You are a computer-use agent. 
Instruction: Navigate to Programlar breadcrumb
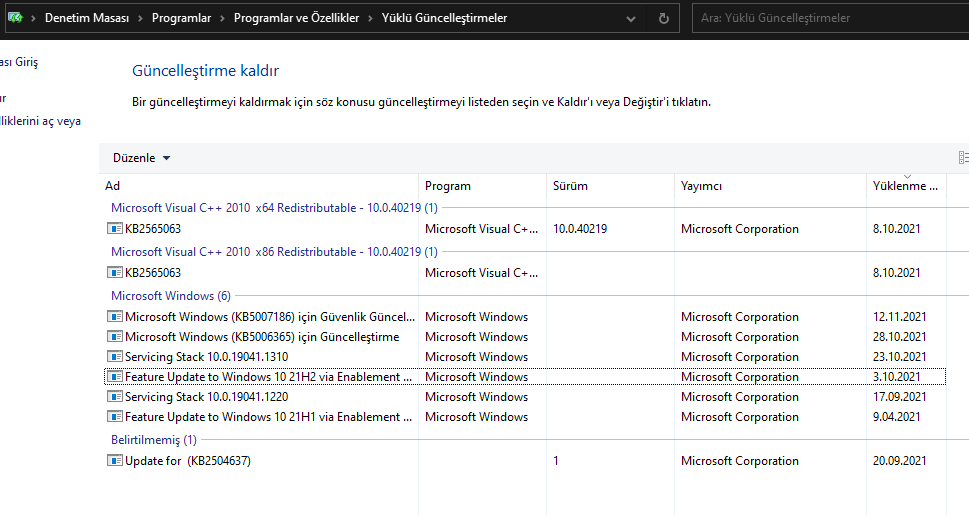coord(181,18)
